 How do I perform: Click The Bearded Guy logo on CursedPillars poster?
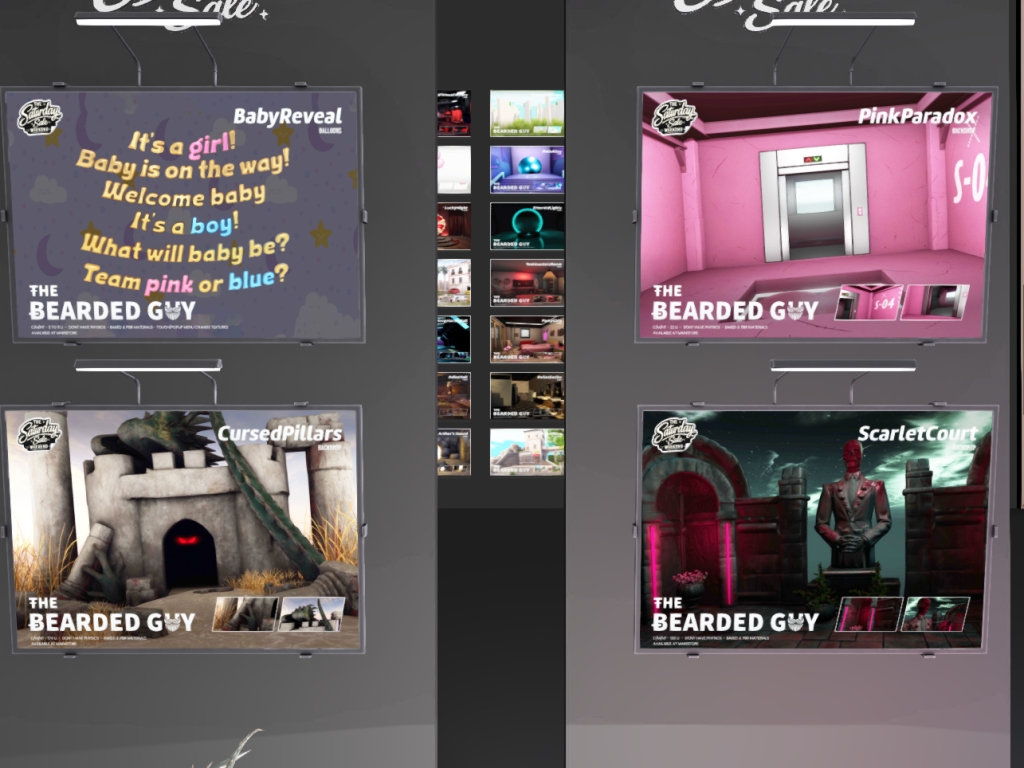point(112,614)
